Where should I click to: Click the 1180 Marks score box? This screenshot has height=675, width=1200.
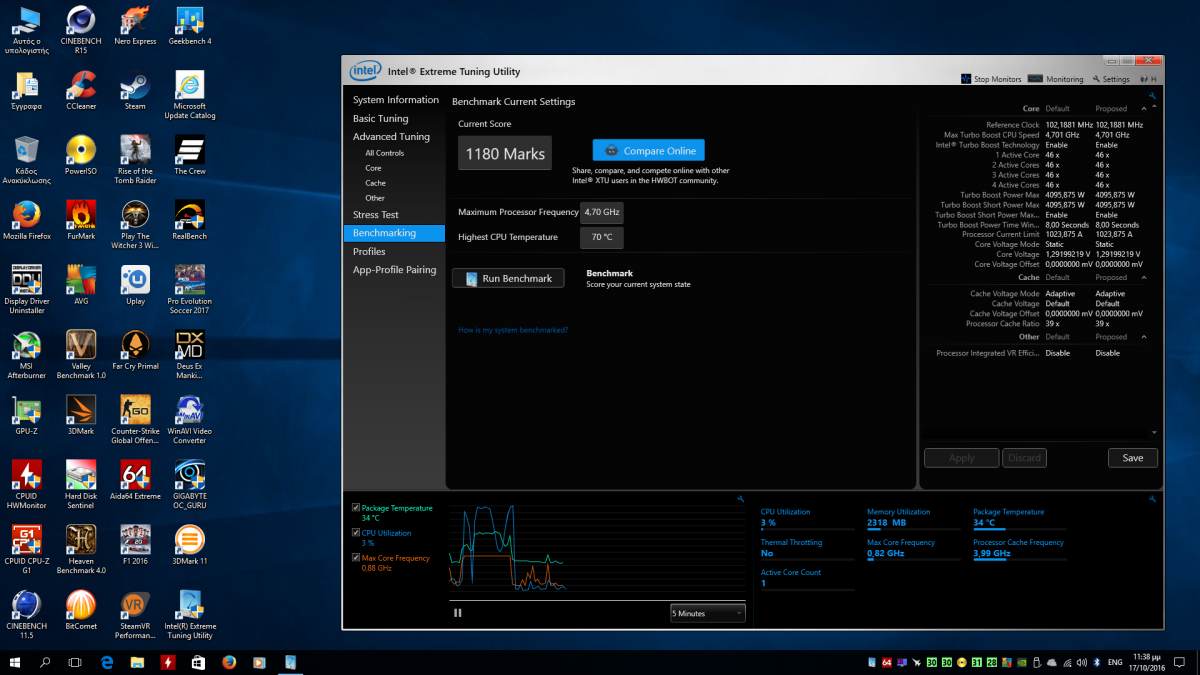click(x=505, y=154)
